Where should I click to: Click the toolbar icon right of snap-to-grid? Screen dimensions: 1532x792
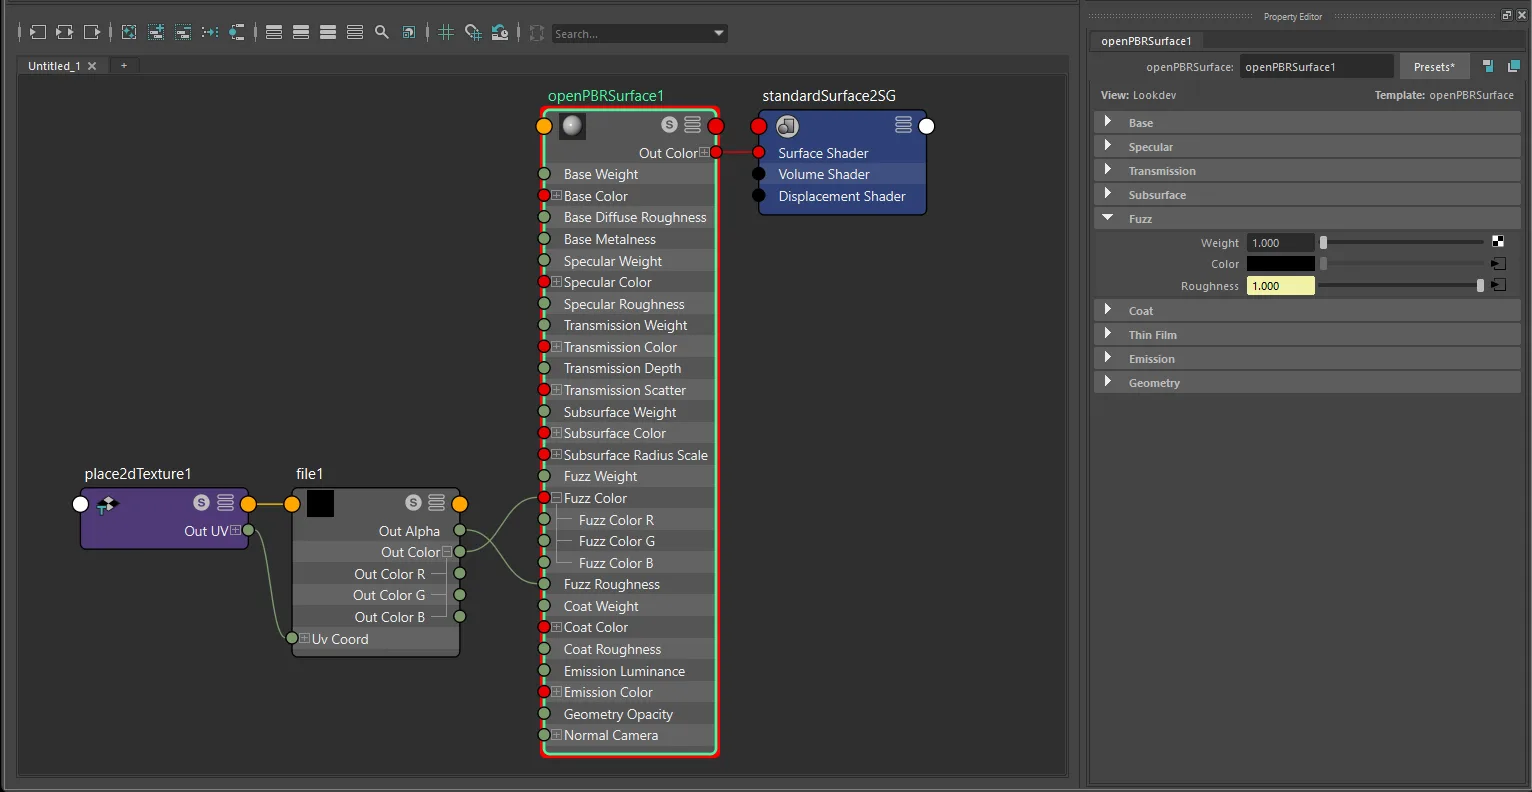coord(500,33)
